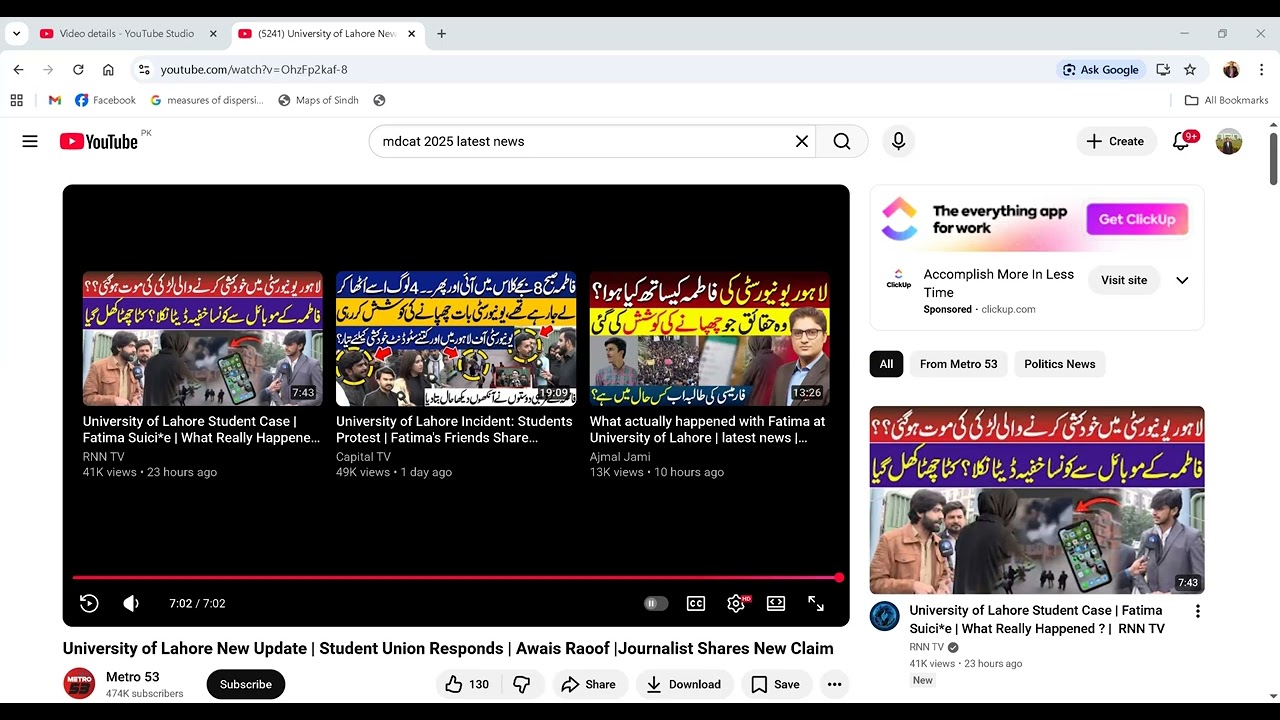Open more options for sidebar RNN TV video
1280x720 pixels.
point(1197,611)
